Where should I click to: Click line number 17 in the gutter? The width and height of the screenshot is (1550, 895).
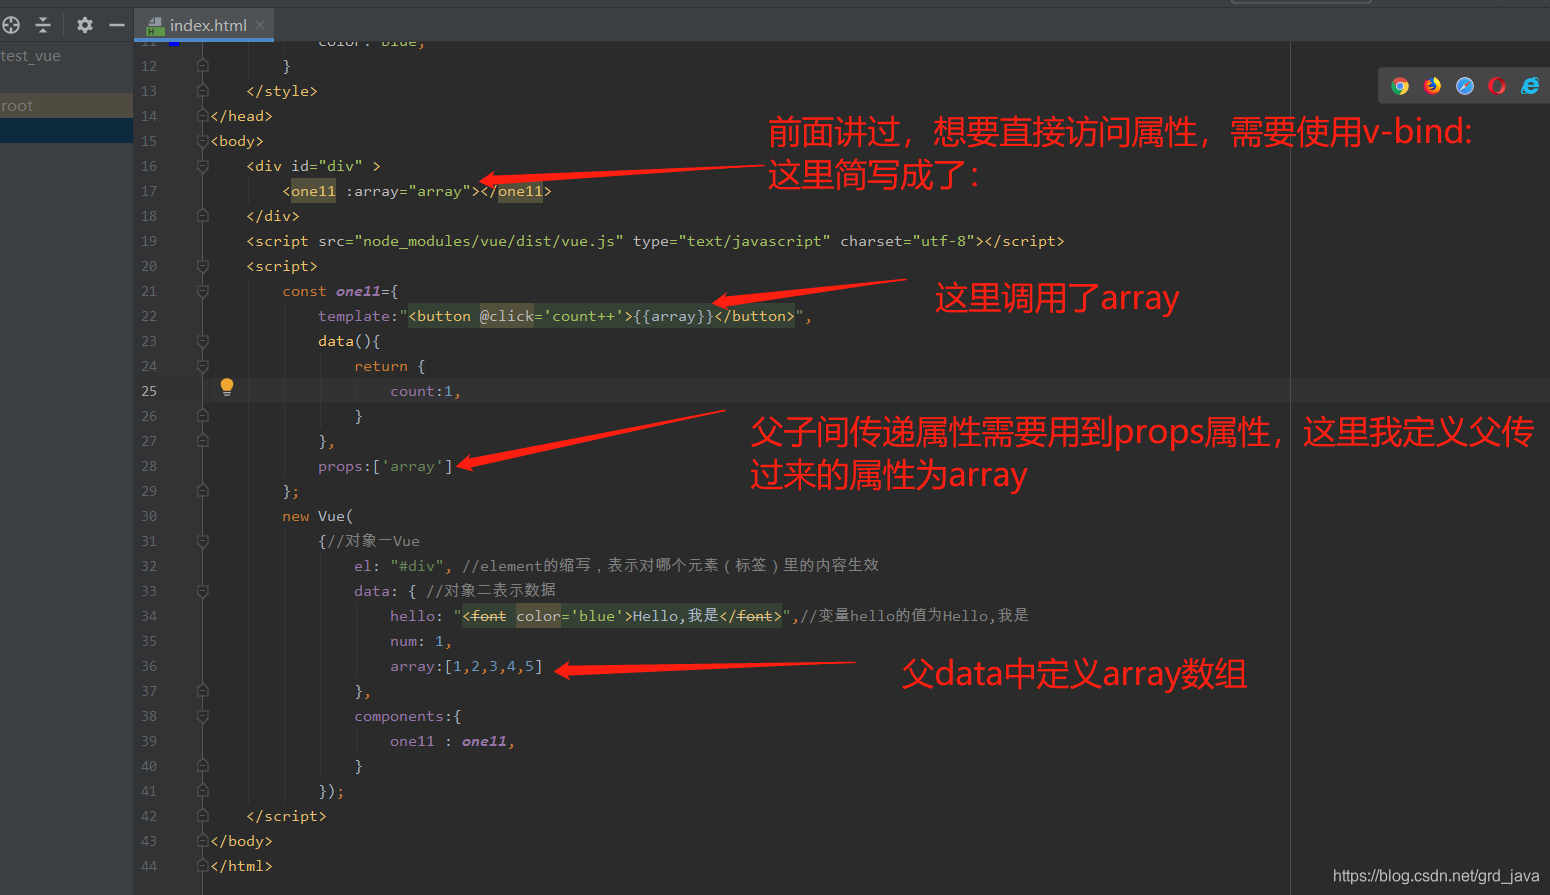pos(149,191)
